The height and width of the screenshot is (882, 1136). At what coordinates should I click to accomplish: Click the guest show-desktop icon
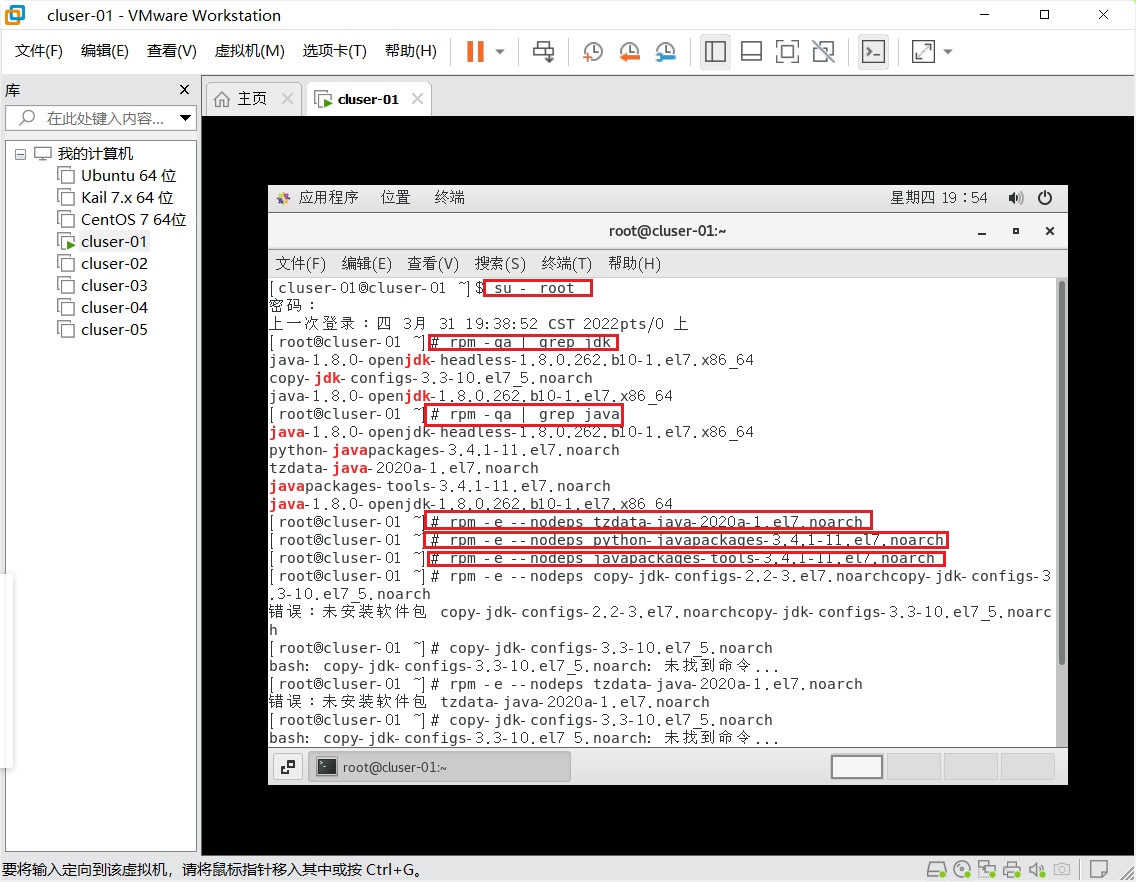point(288,767)
